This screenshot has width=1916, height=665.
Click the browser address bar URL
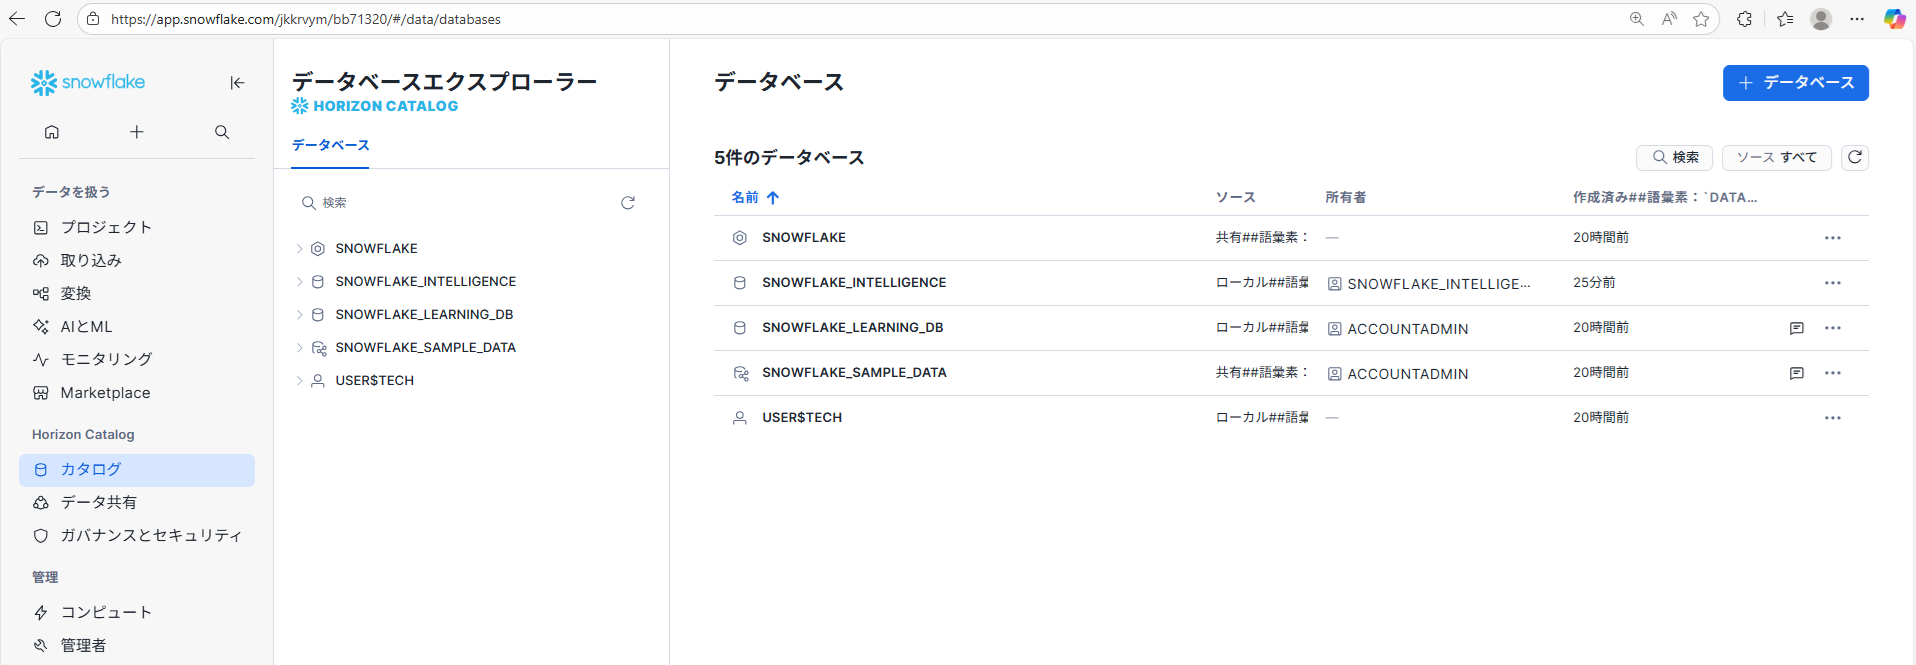(306, 19)
